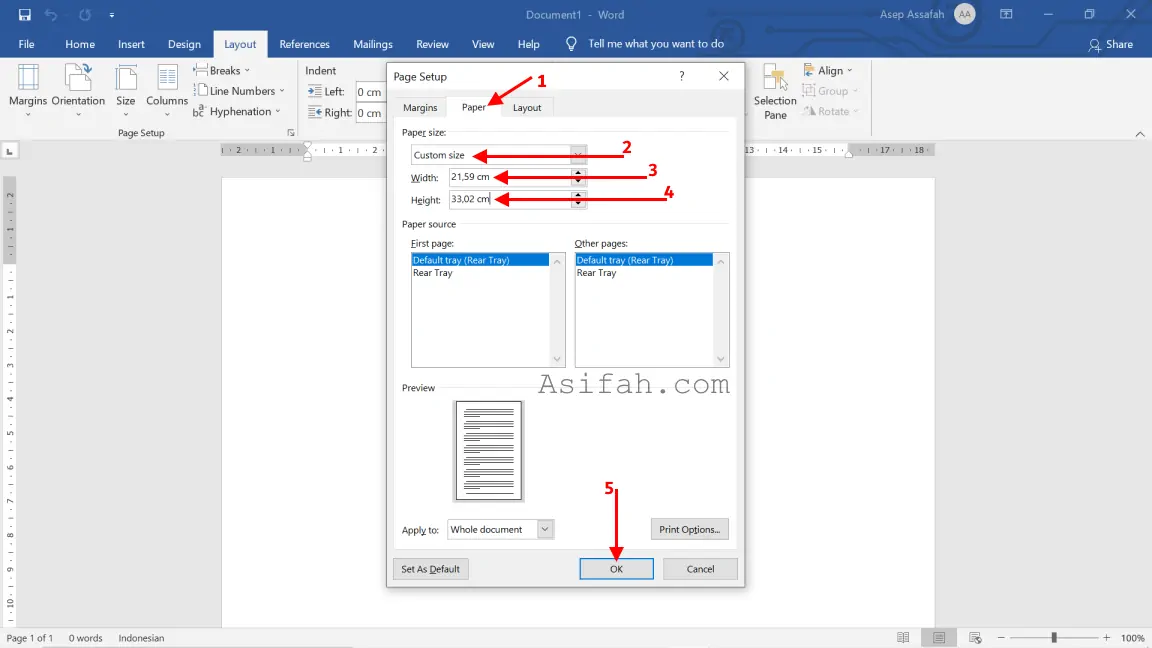Image resolution: width=1152 pixels, height=648 pixels.
Task: Open the Align dropdown
Action: (x=828, y=71)
